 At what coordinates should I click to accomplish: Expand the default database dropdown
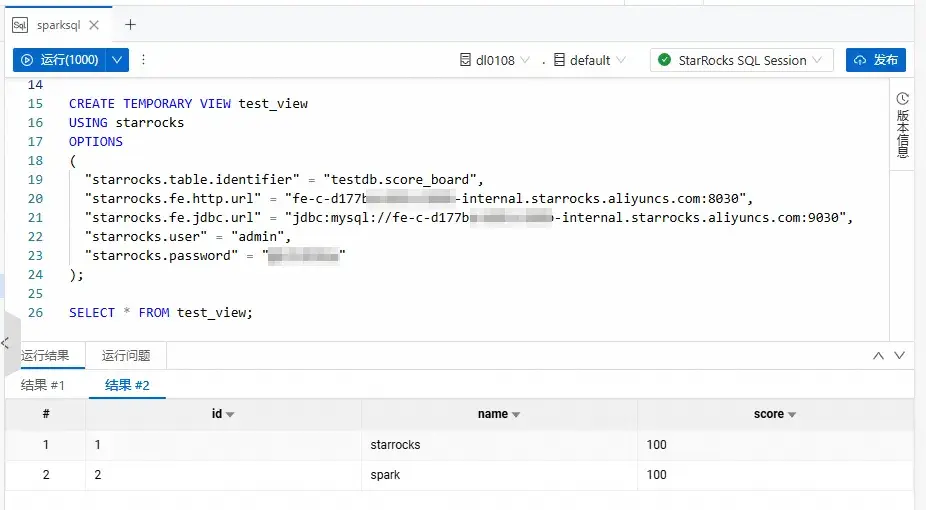[x=590, y=60]
